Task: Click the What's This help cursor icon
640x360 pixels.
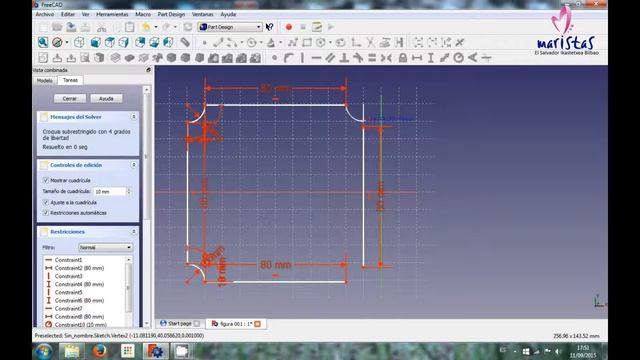Action: click(269, 27)
